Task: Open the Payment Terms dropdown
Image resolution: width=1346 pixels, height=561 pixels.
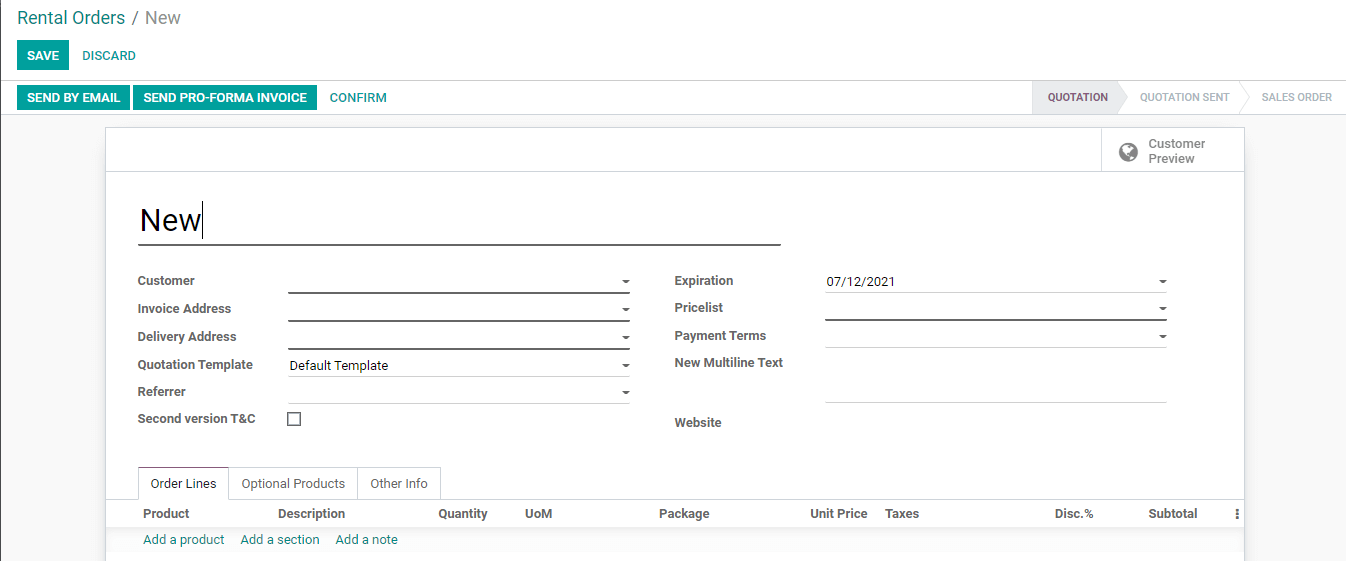Action: [x=1162, y=337]
